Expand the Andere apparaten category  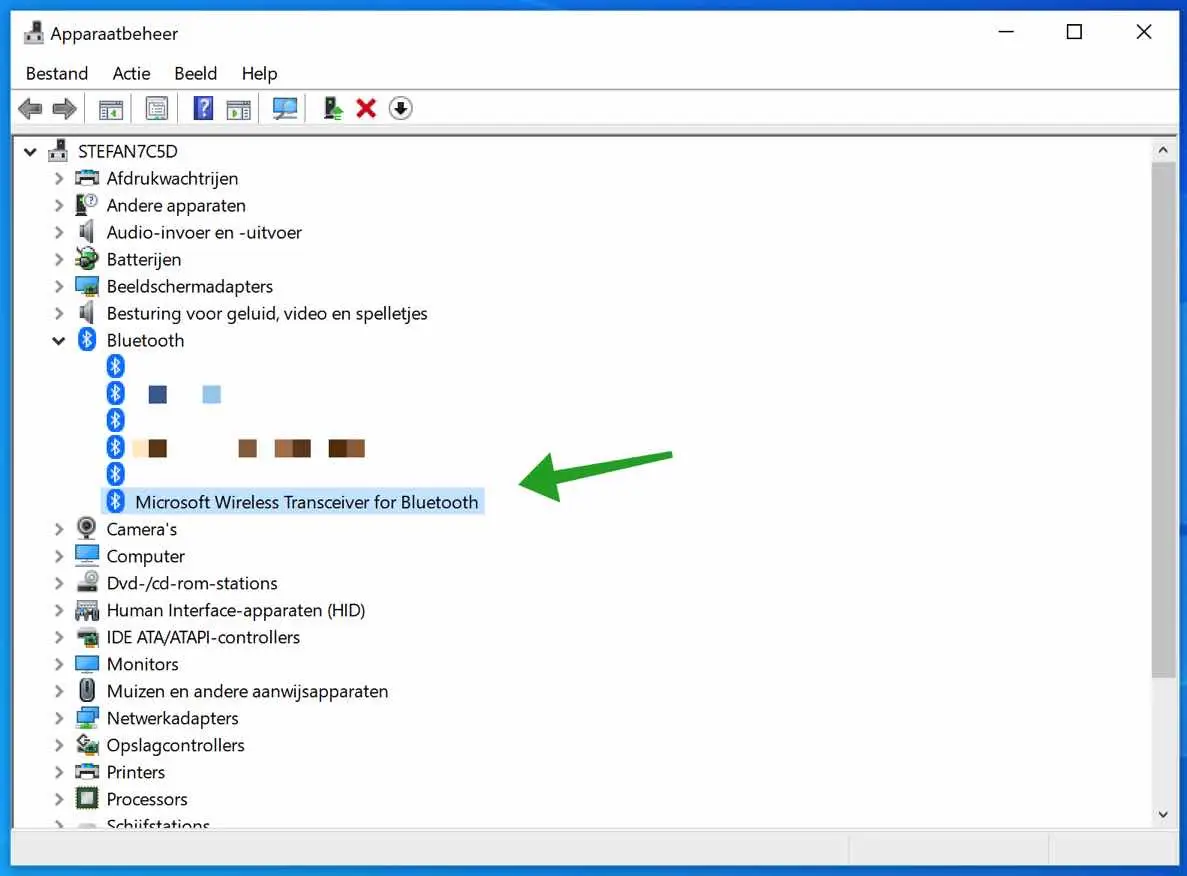tap(59, 205)
